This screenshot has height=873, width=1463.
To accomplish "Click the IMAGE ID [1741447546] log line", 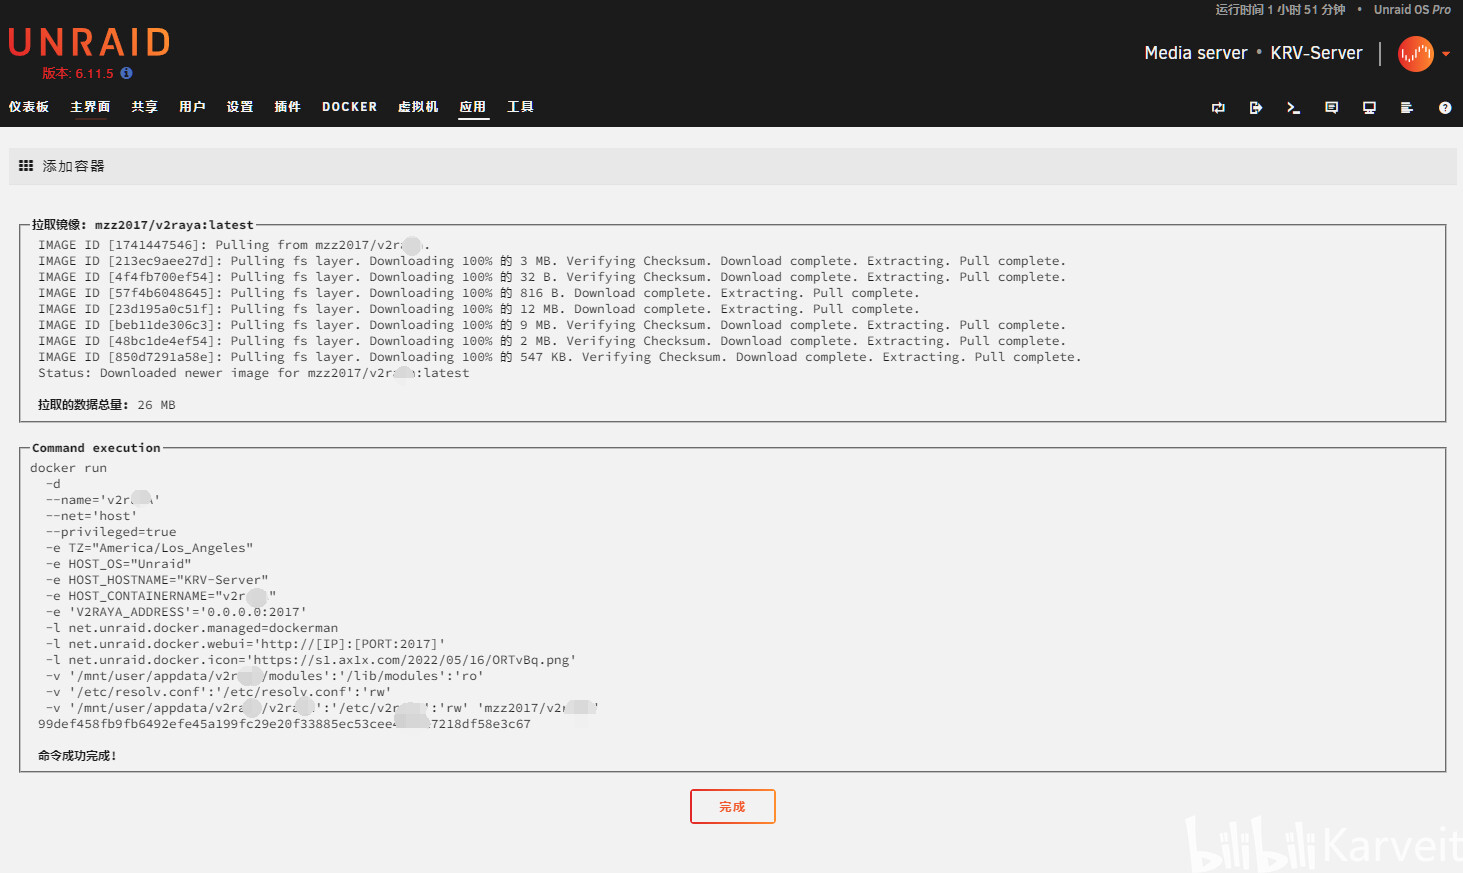I will point(234,245).
